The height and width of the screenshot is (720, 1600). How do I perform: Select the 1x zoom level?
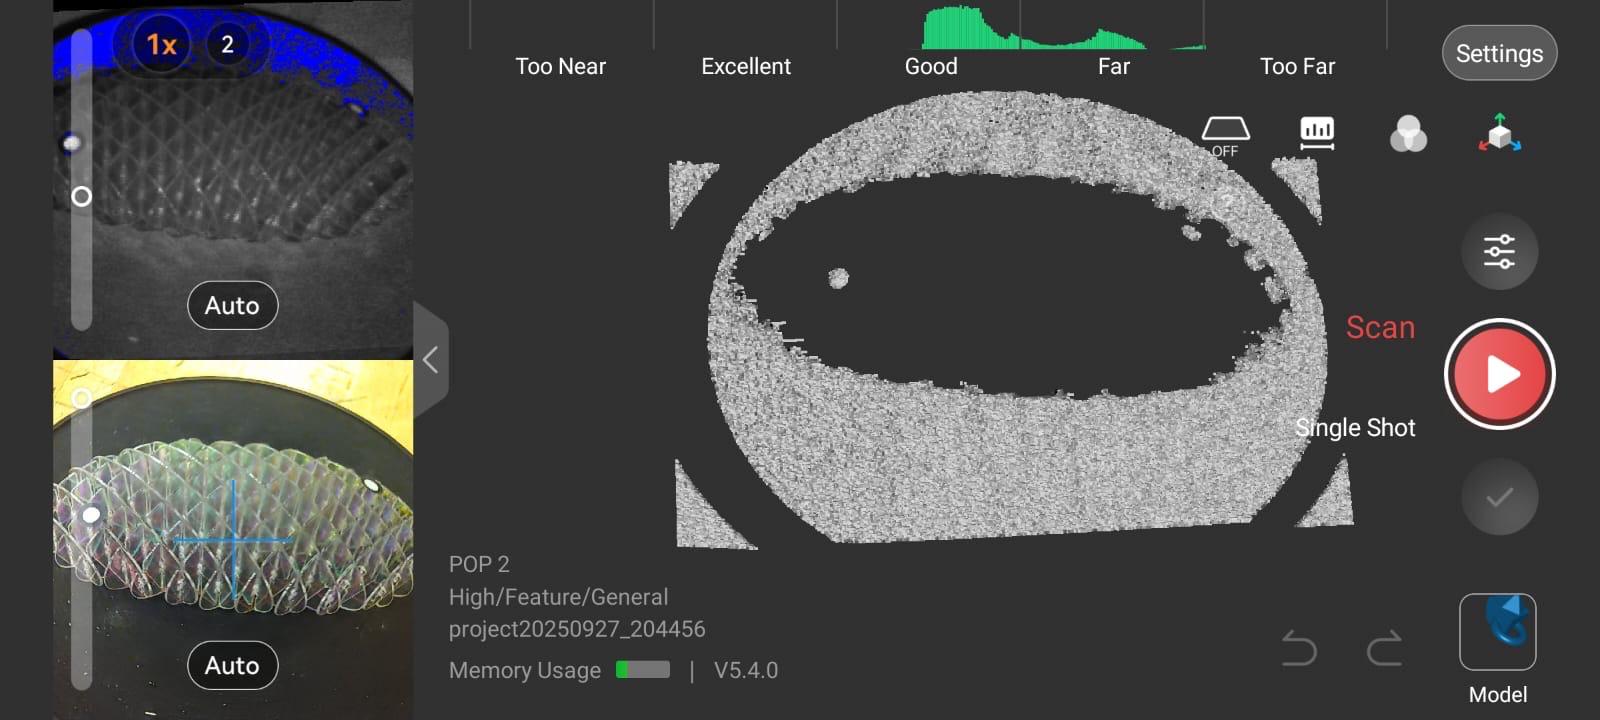point(162,45)
